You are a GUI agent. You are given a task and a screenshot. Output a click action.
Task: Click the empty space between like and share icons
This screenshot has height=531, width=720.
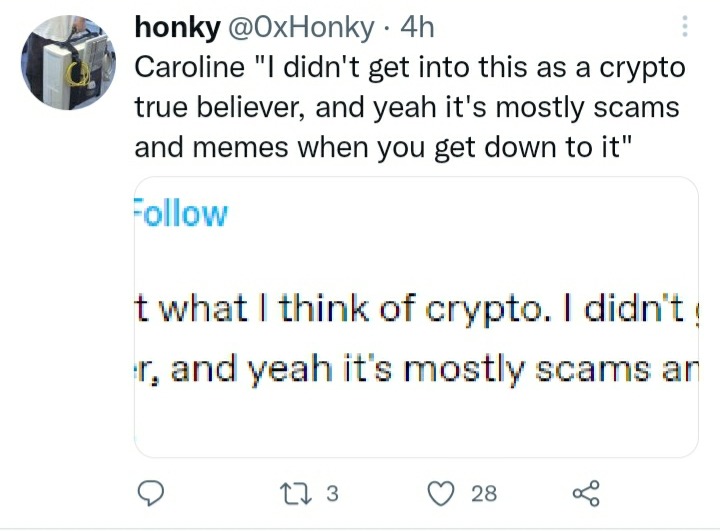pos(535,493)
